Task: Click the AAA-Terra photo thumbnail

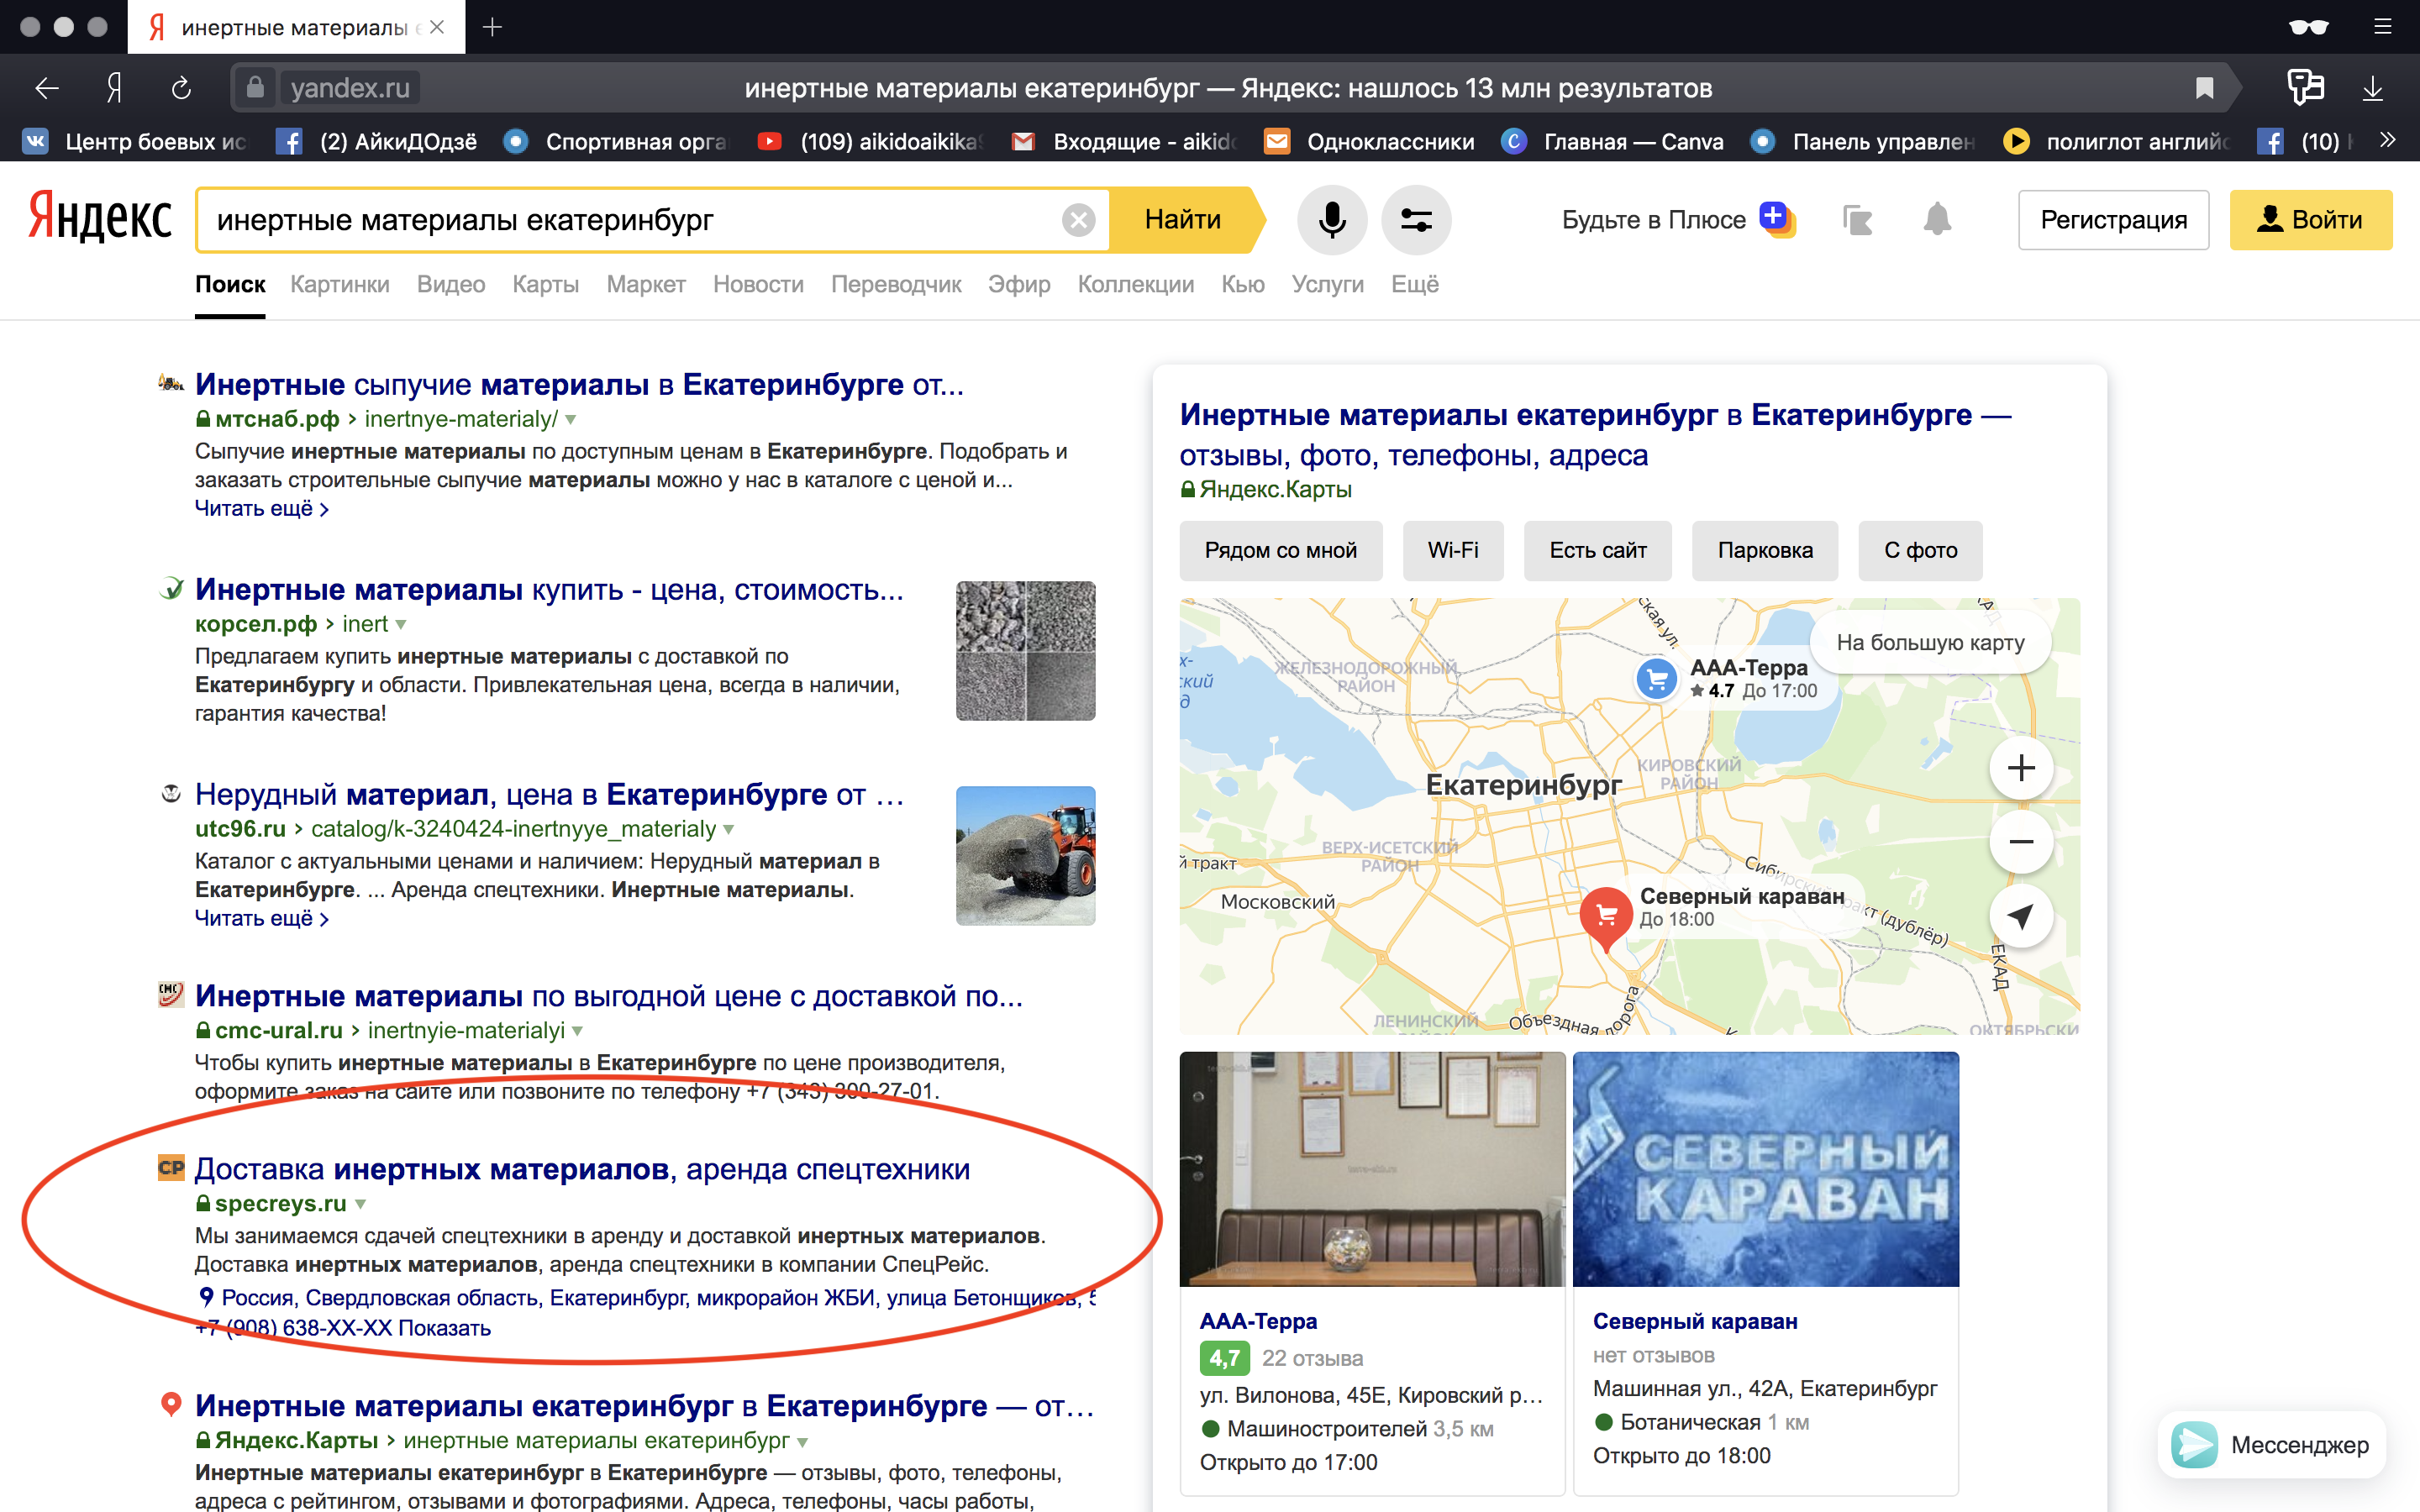Action: pyautogui.click(x=1371, y=1168)
